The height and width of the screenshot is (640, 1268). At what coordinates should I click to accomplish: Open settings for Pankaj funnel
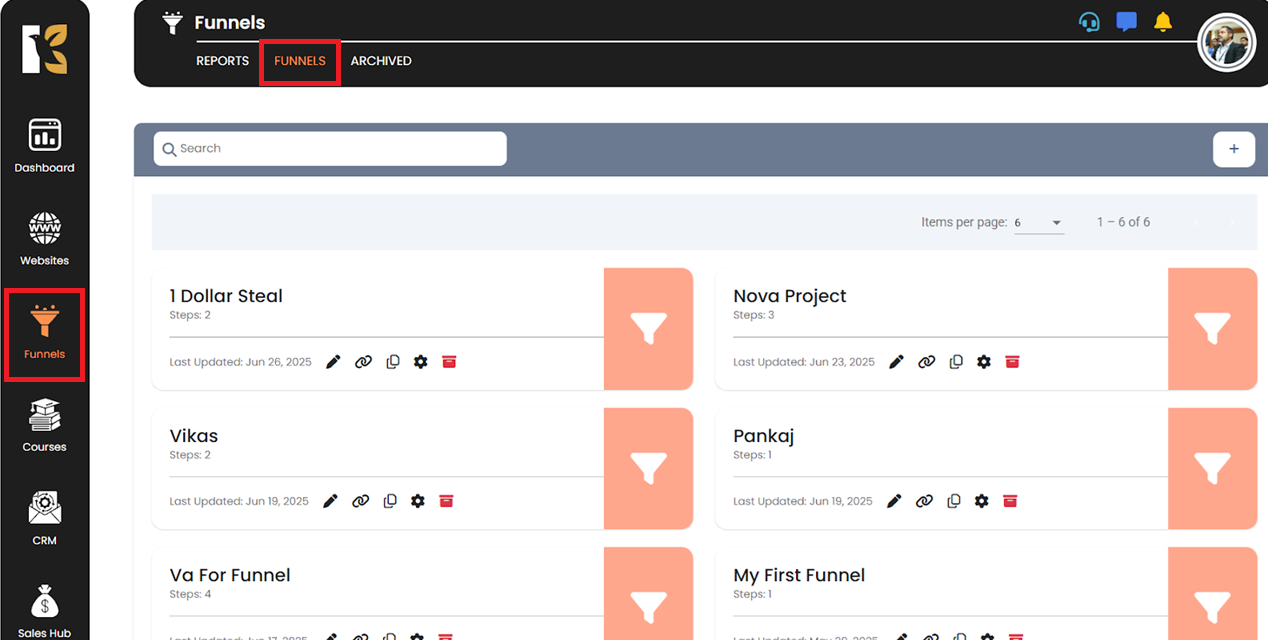tap(981, 501)
